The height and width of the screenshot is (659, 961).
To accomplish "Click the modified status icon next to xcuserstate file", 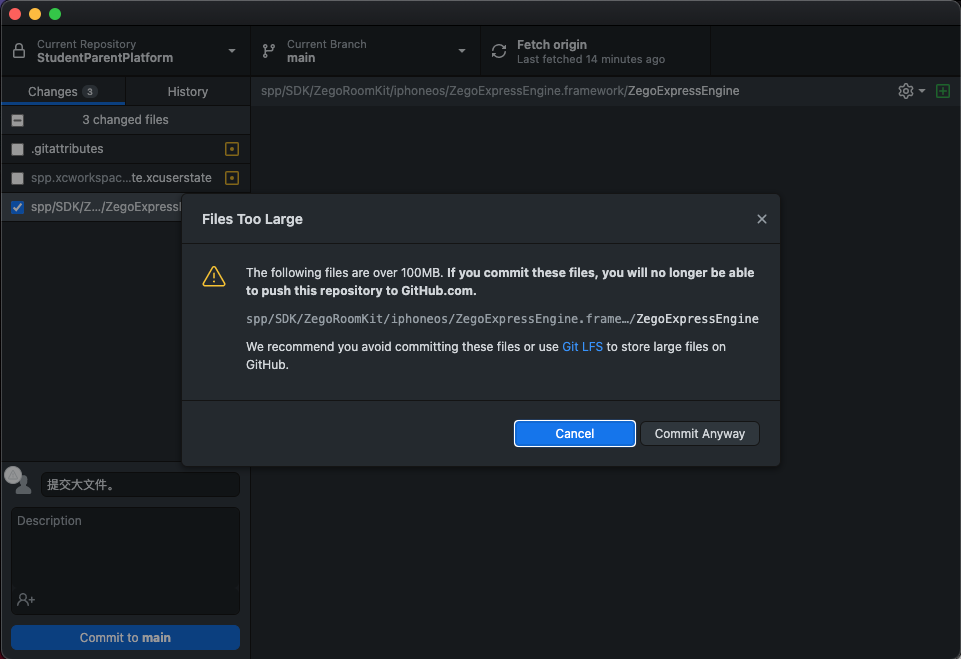I will 231,177.
